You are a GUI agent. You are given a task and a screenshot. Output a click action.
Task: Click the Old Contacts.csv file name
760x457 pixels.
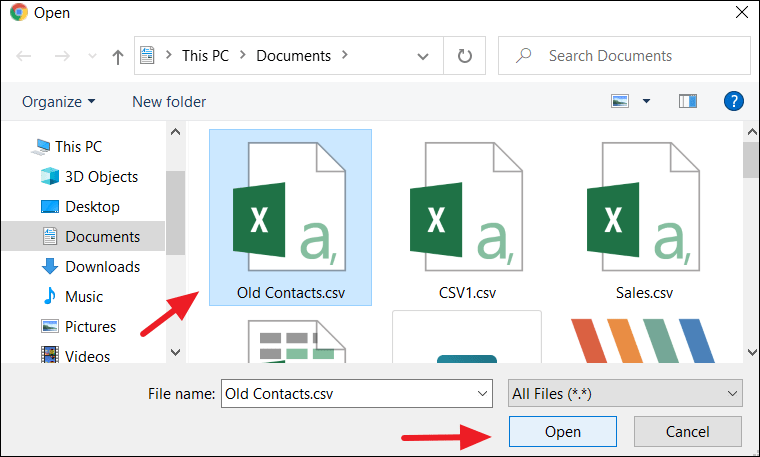291,293
